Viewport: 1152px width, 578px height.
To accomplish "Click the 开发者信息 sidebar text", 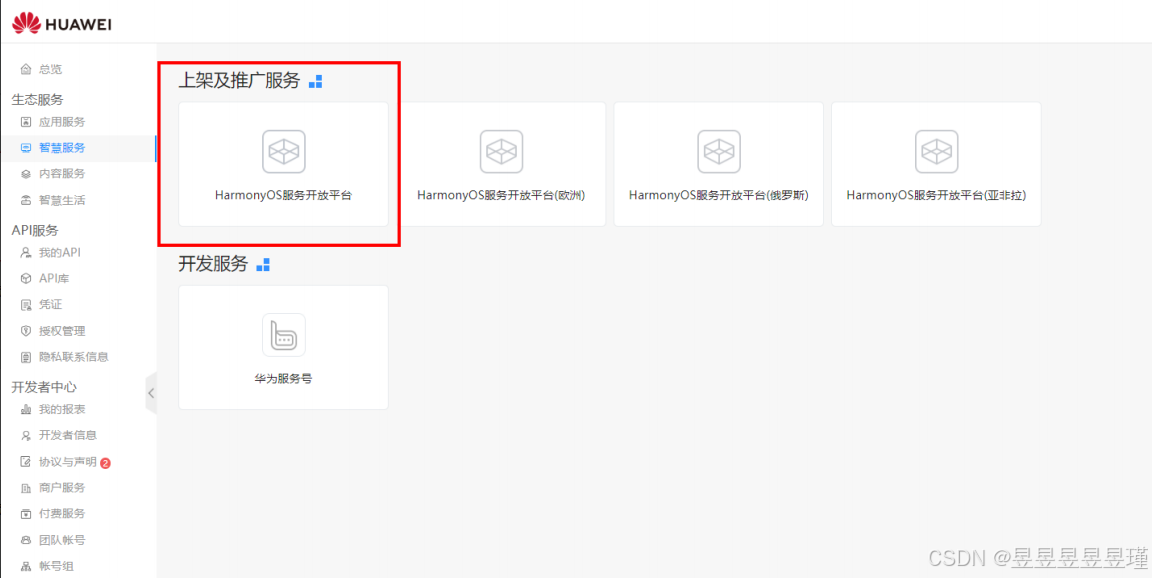I will click(68, 435).
